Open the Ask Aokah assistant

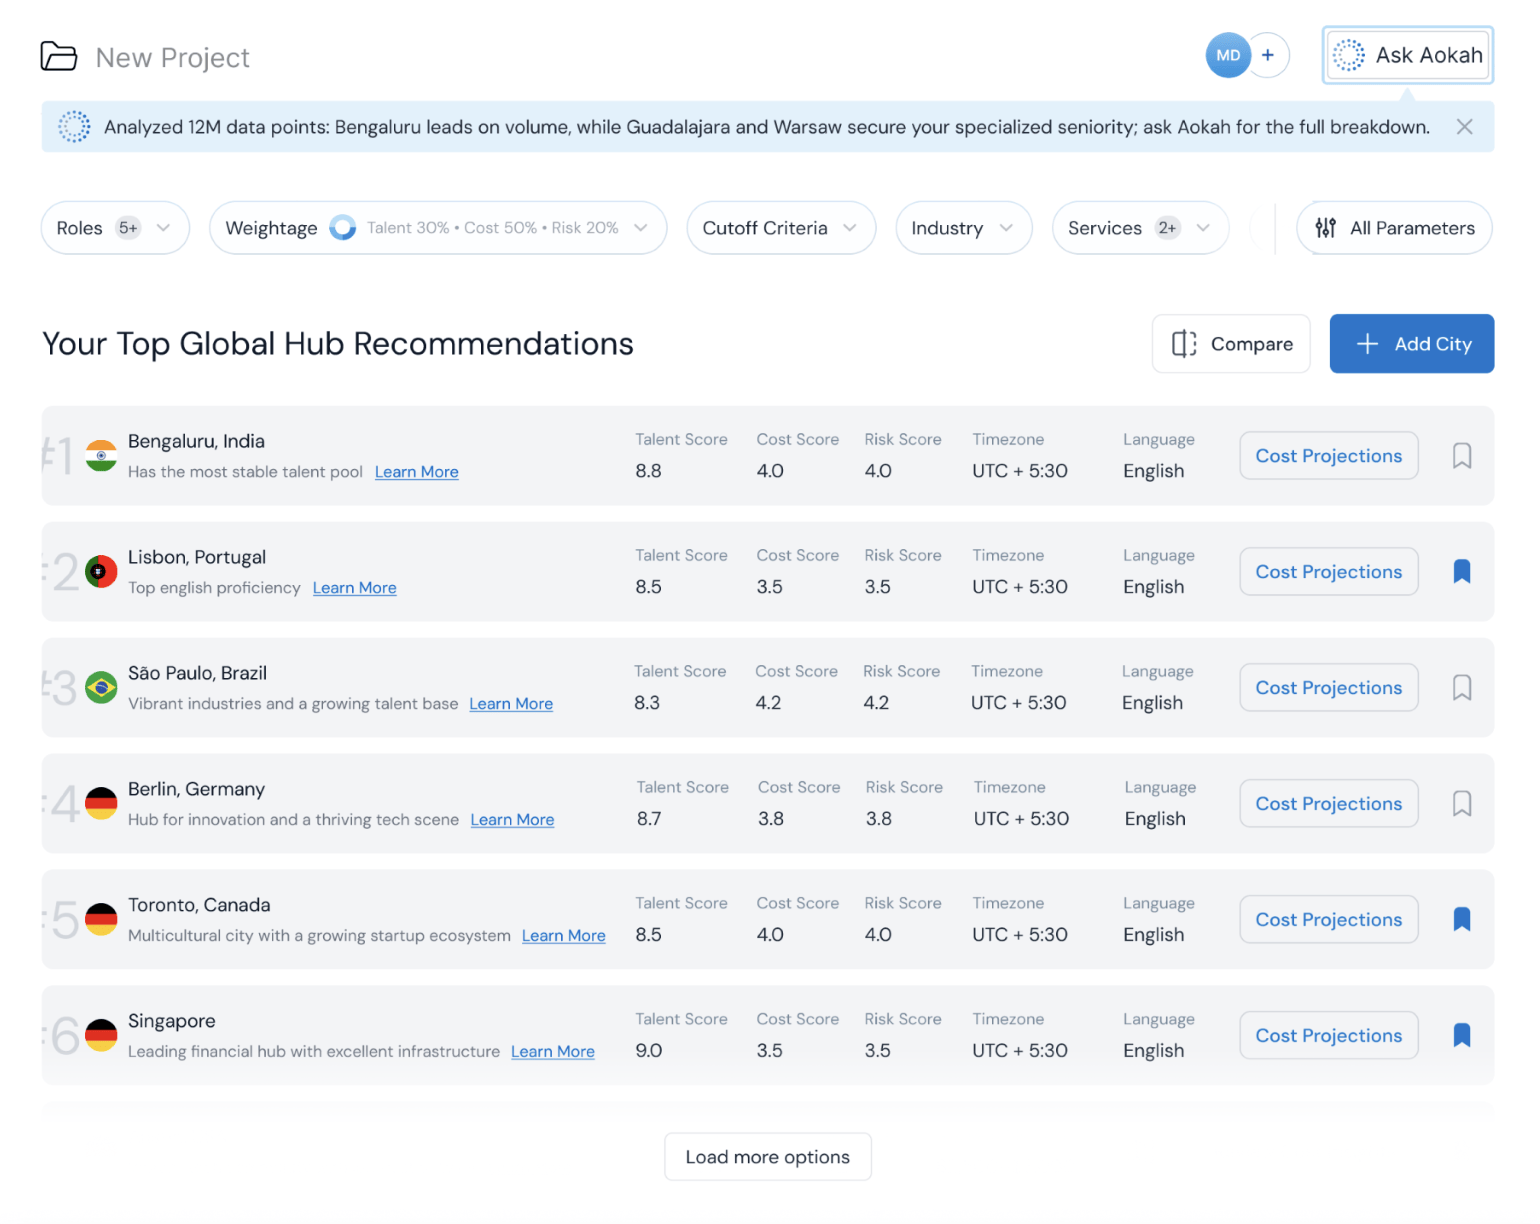click(1408, 55)
